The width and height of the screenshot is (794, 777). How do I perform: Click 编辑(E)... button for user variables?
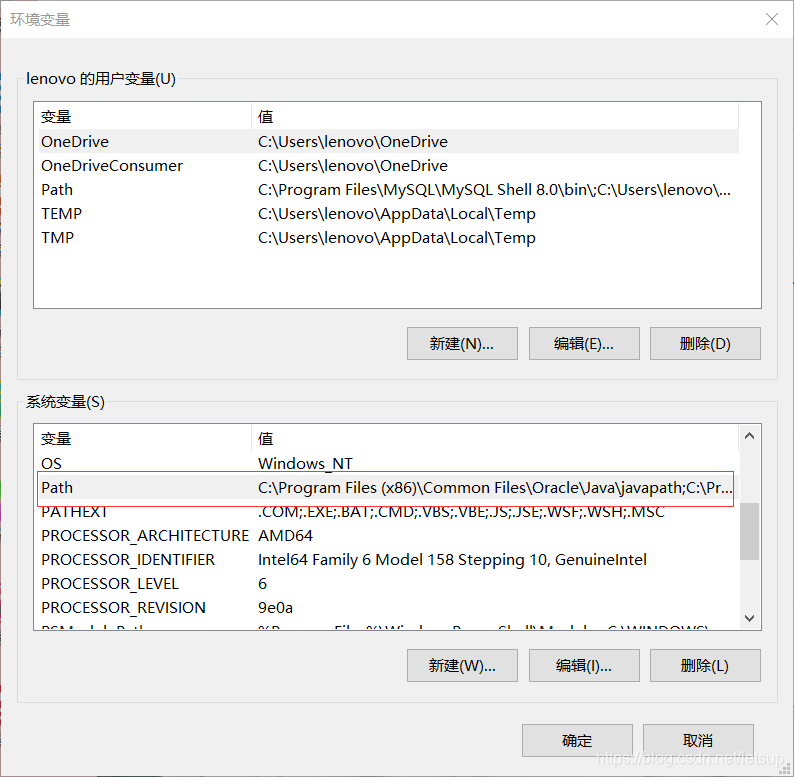pos(584,343)
